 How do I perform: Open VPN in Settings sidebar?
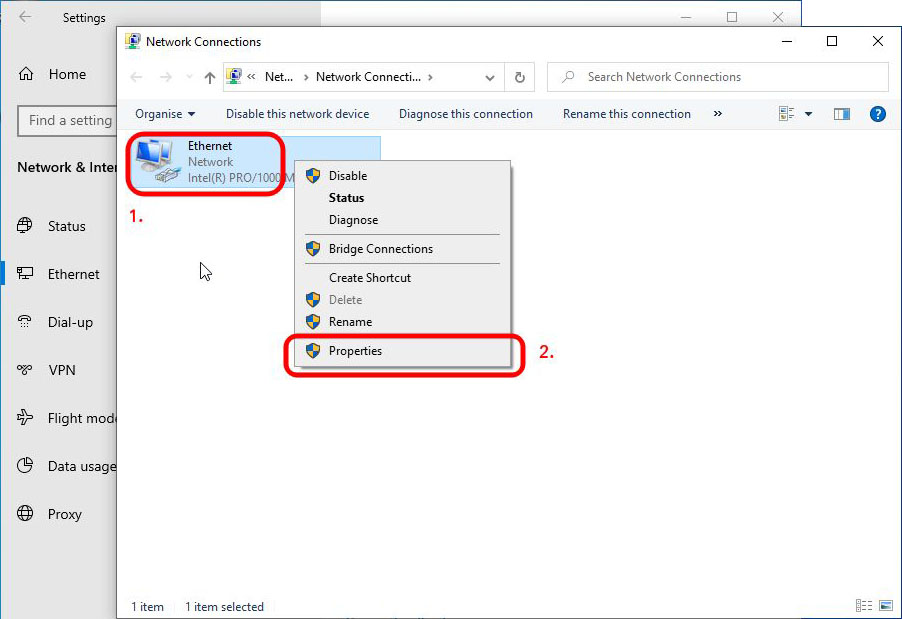point(62,370)
